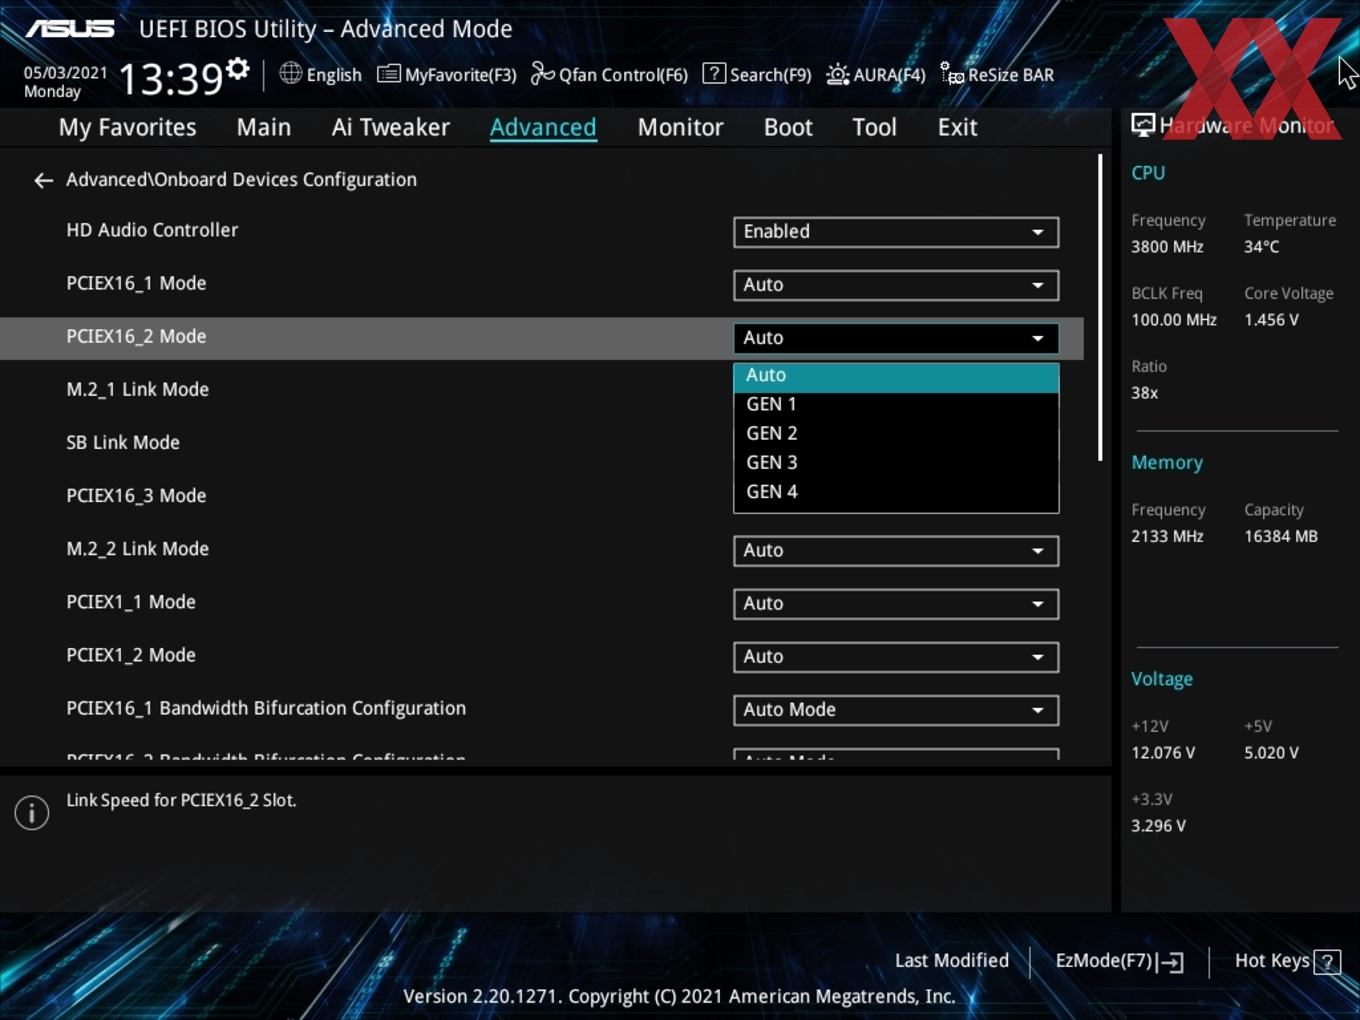Click the CPU Temperature 34°C value

point(1261,247)
